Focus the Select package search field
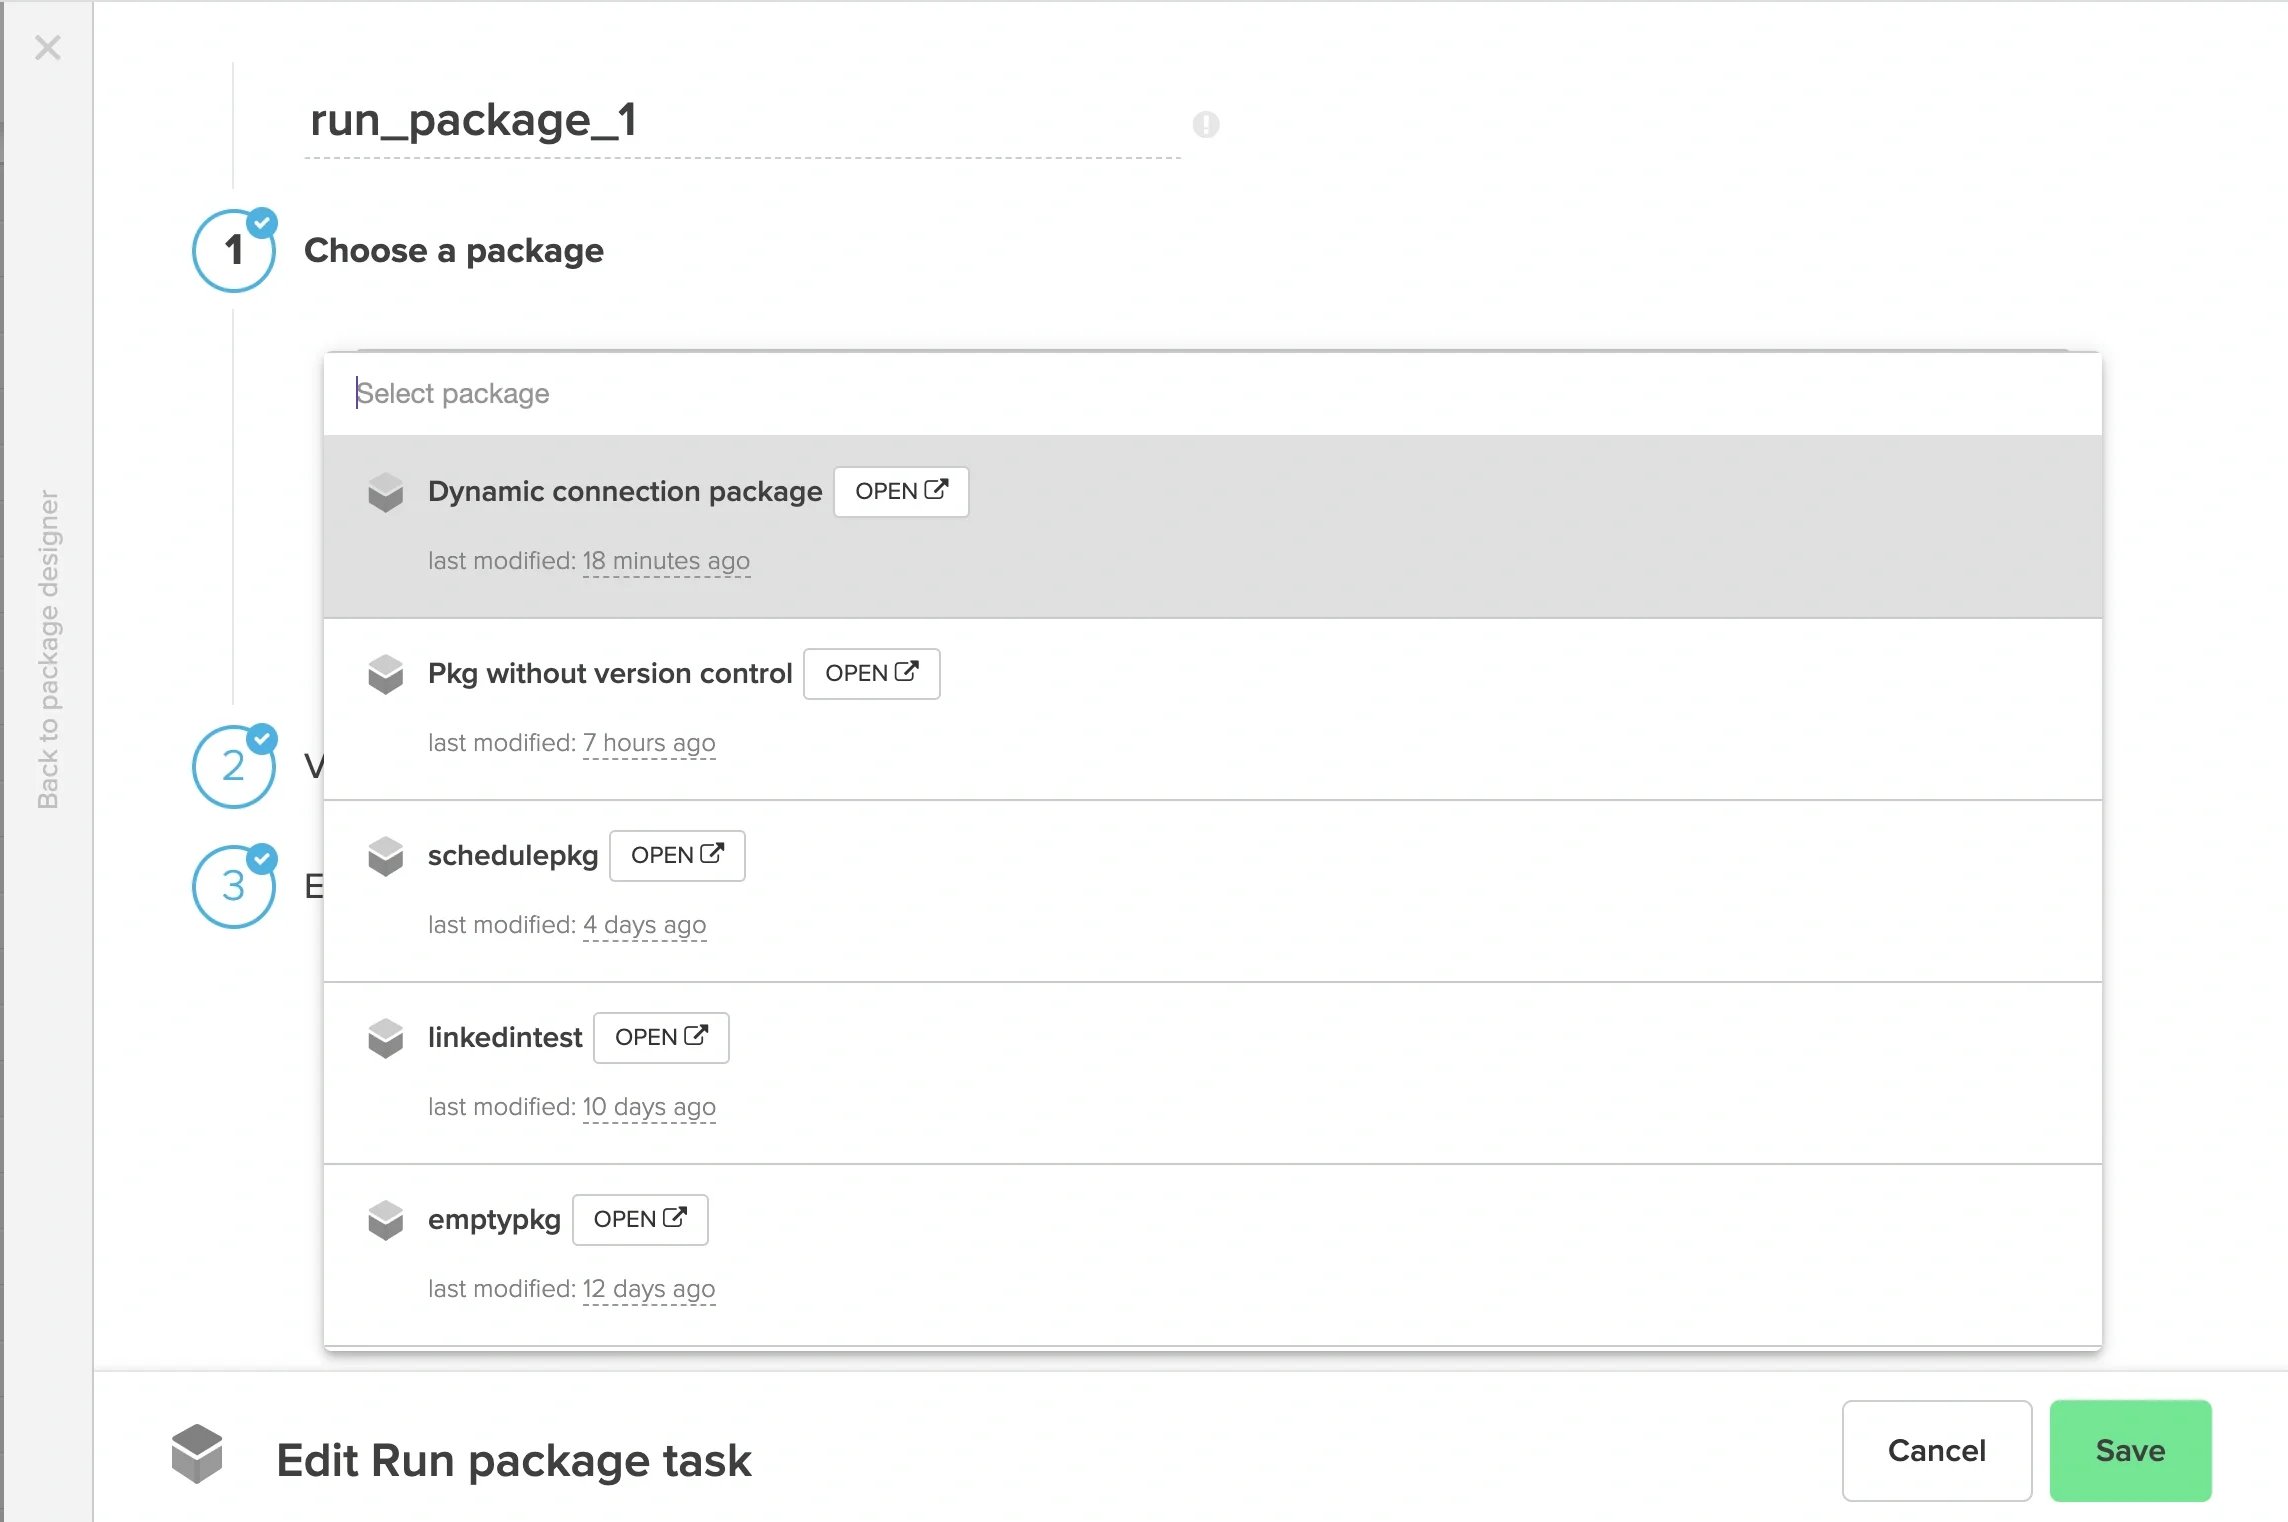The height and width of the screenshot is (1522, 2288). [1212, 393]
